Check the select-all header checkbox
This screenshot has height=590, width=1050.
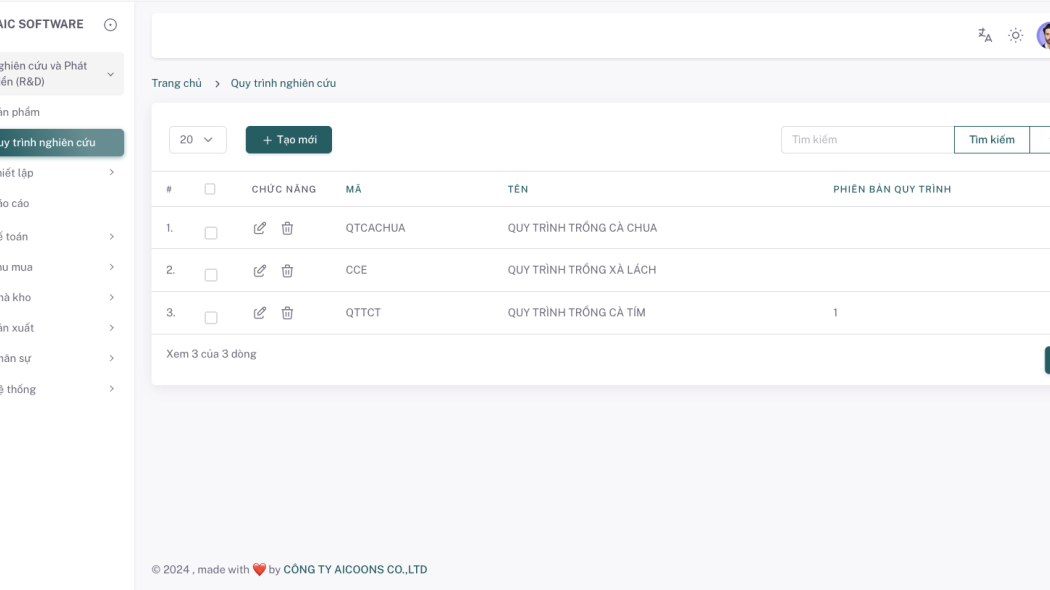[210, 189]
